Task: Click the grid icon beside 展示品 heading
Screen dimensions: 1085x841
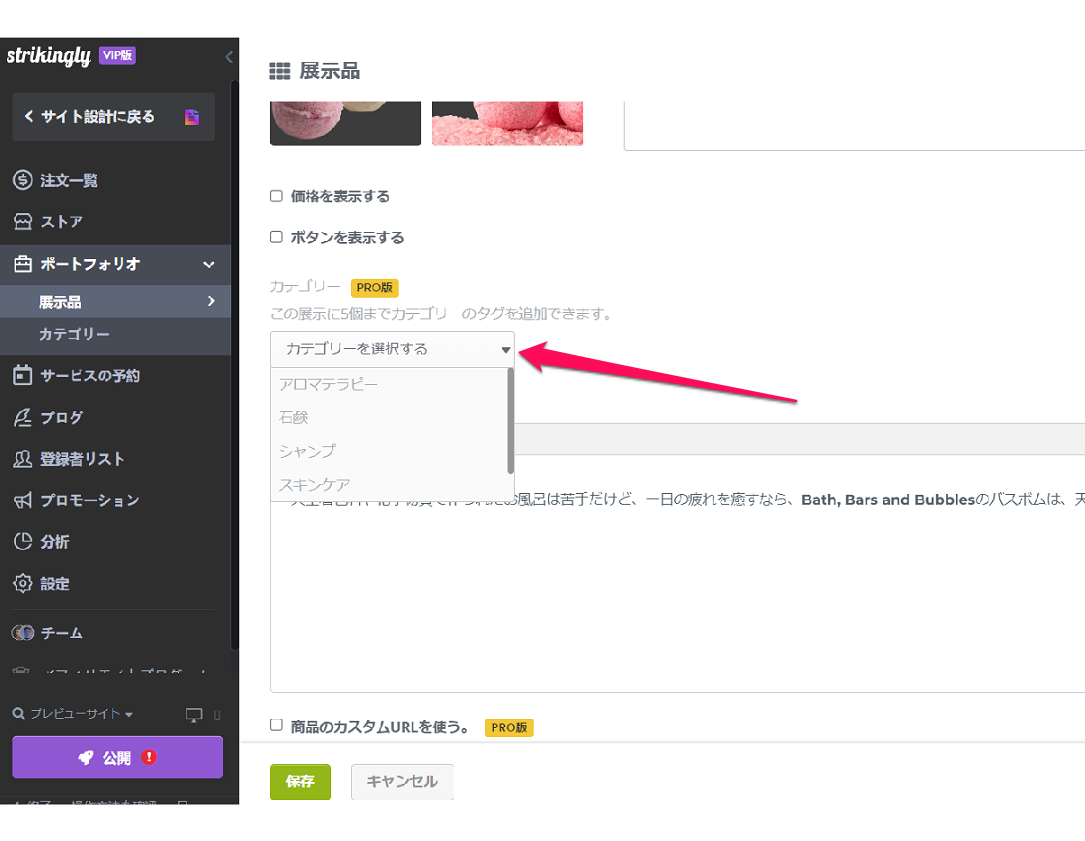Action: (280, 71)
